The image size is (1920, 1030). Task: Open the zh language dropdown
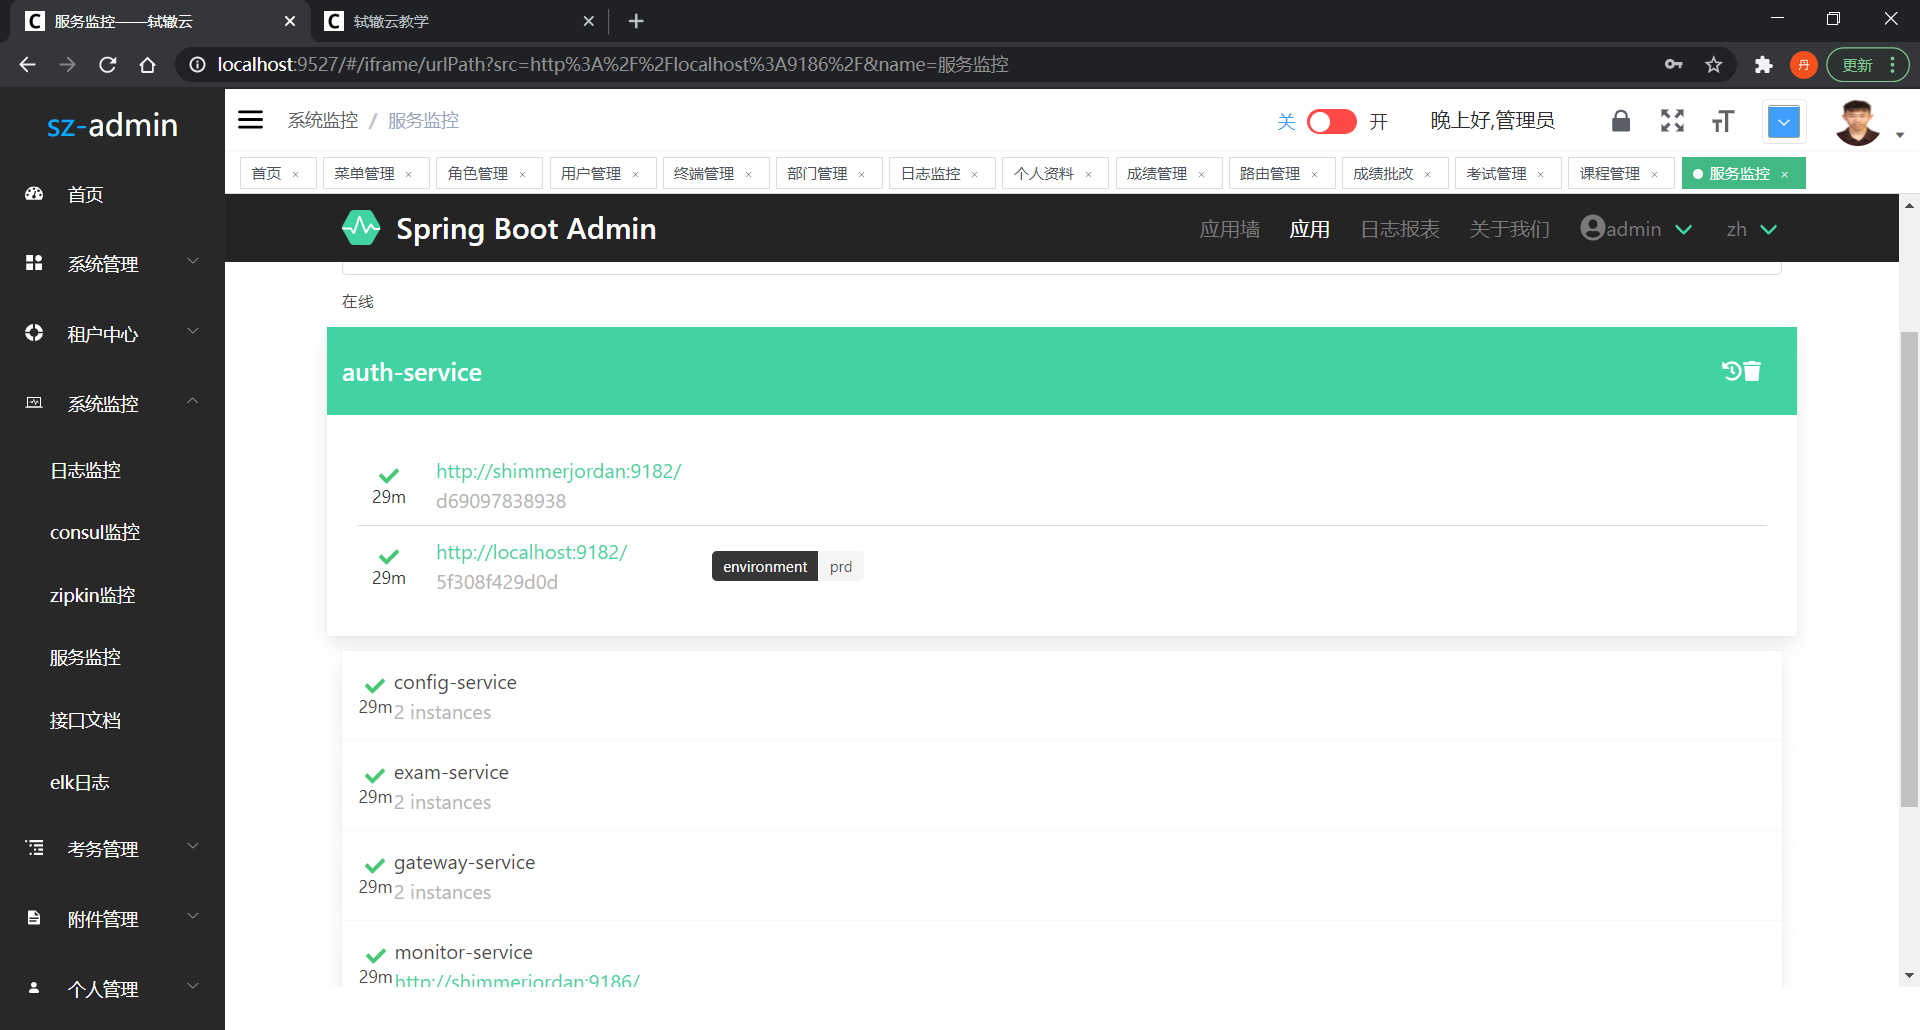pos(1751,229)
